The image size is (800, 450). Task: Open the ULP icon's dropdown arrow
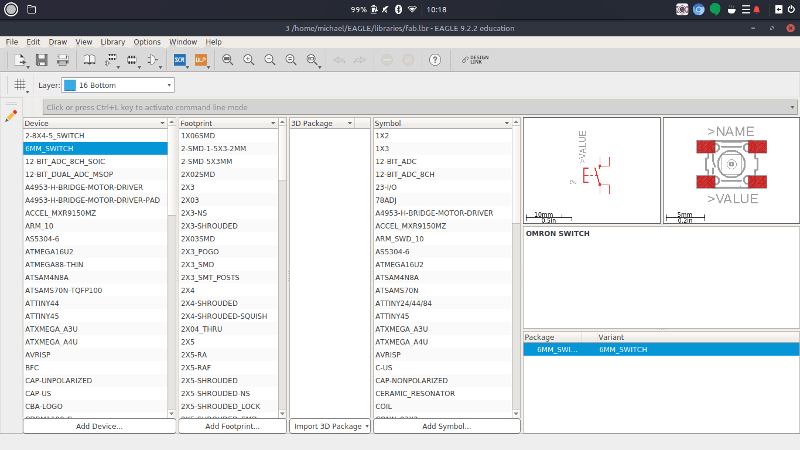[209, 66]
